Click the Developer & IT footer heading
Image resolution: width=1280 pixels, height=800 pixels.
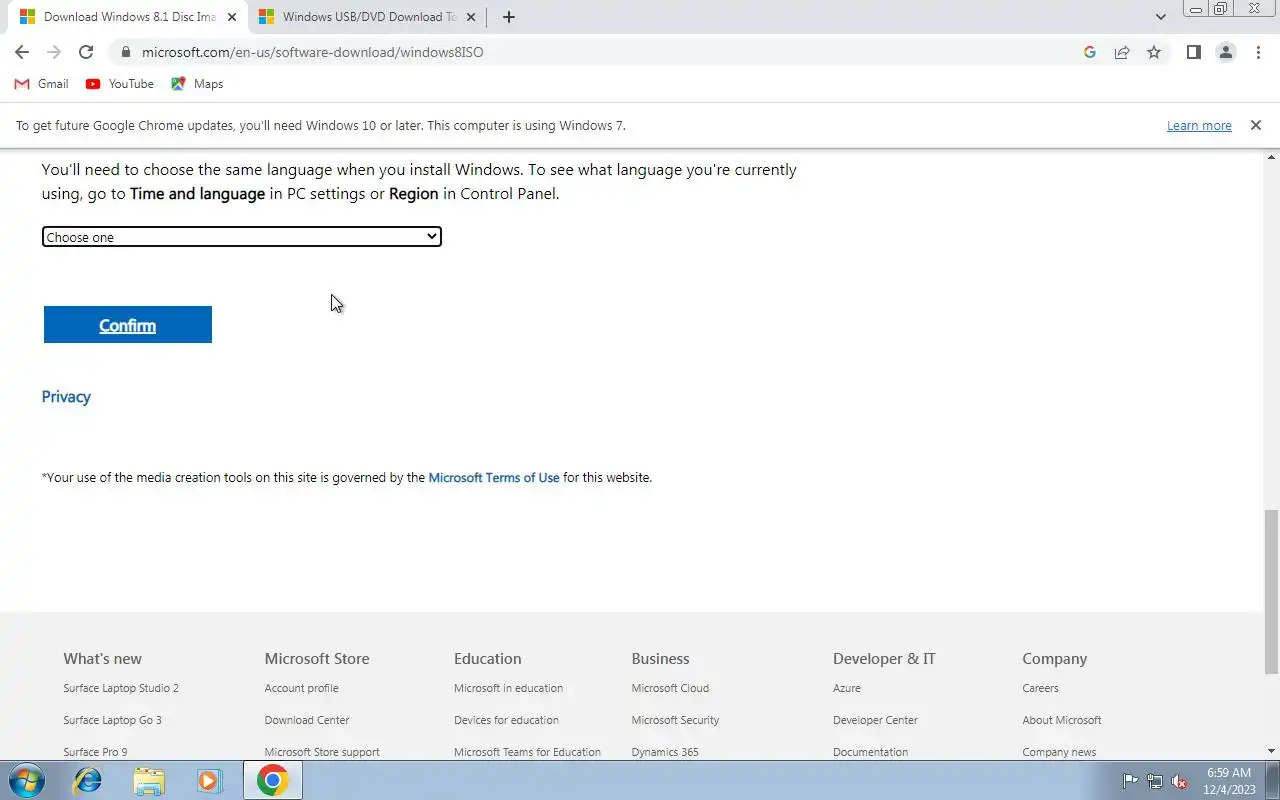(884, 659)
